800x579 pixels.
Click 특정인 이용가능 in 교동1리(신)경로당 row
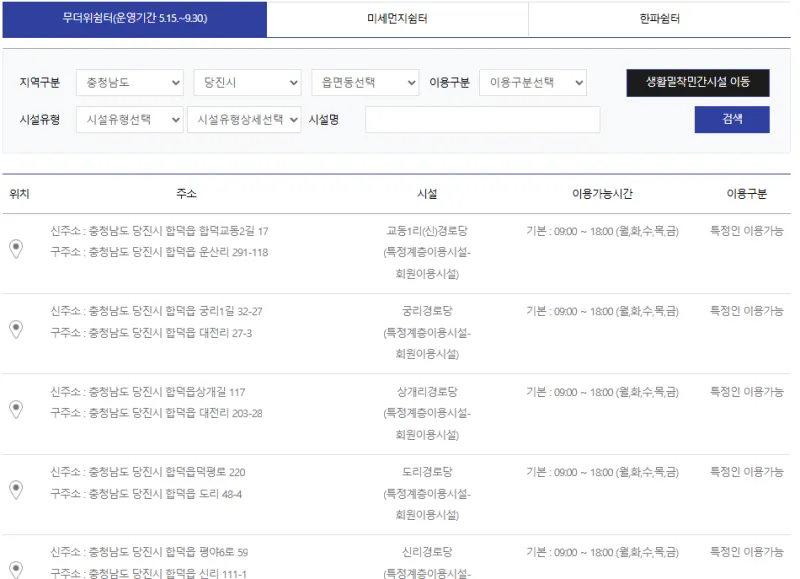pyautogui.click(x=747, y=231)
